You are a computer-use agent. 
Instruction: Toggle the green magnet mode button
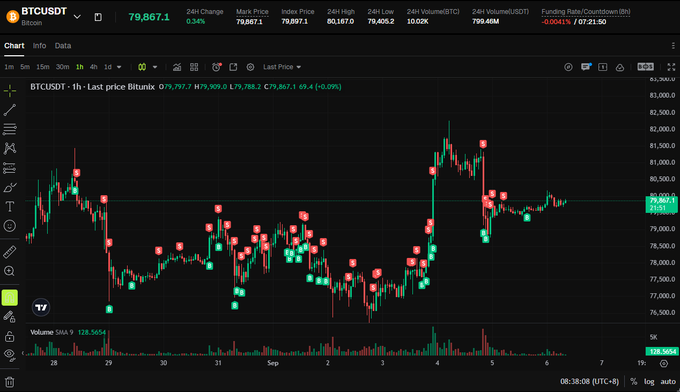point(10,297)
